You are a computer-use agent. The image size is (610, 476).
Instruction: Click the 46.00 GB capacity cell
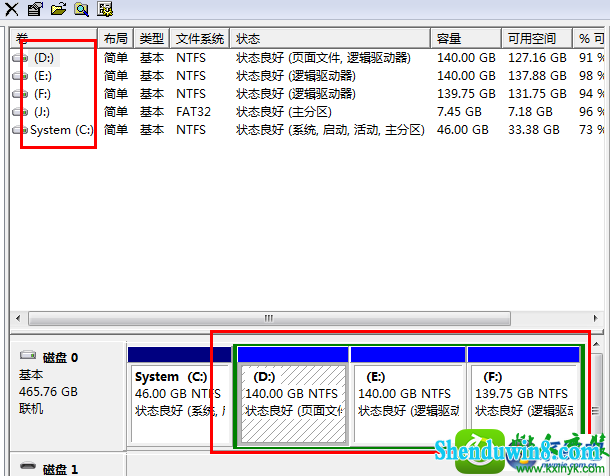coord(463,130)
